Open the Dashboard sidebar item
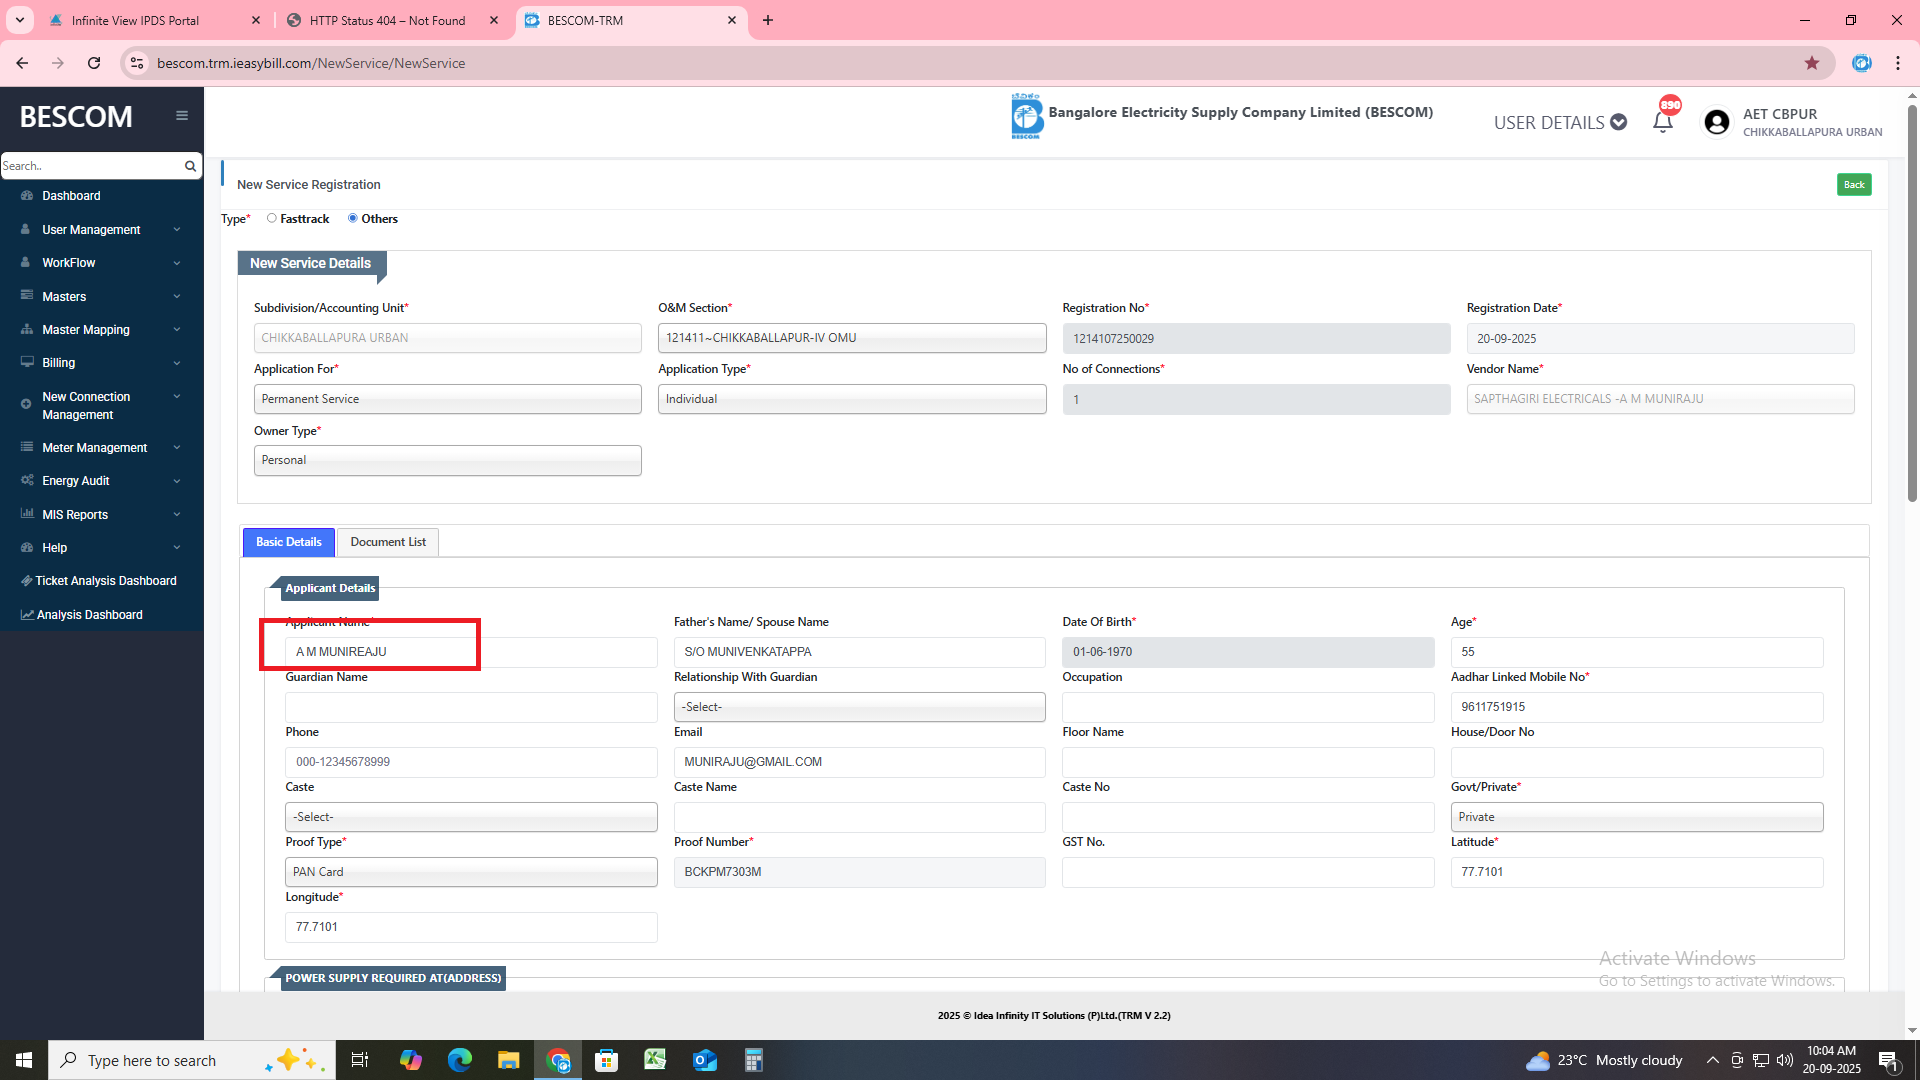The height and width of the screenshot is (1080, 1920). tap(71, 196)
